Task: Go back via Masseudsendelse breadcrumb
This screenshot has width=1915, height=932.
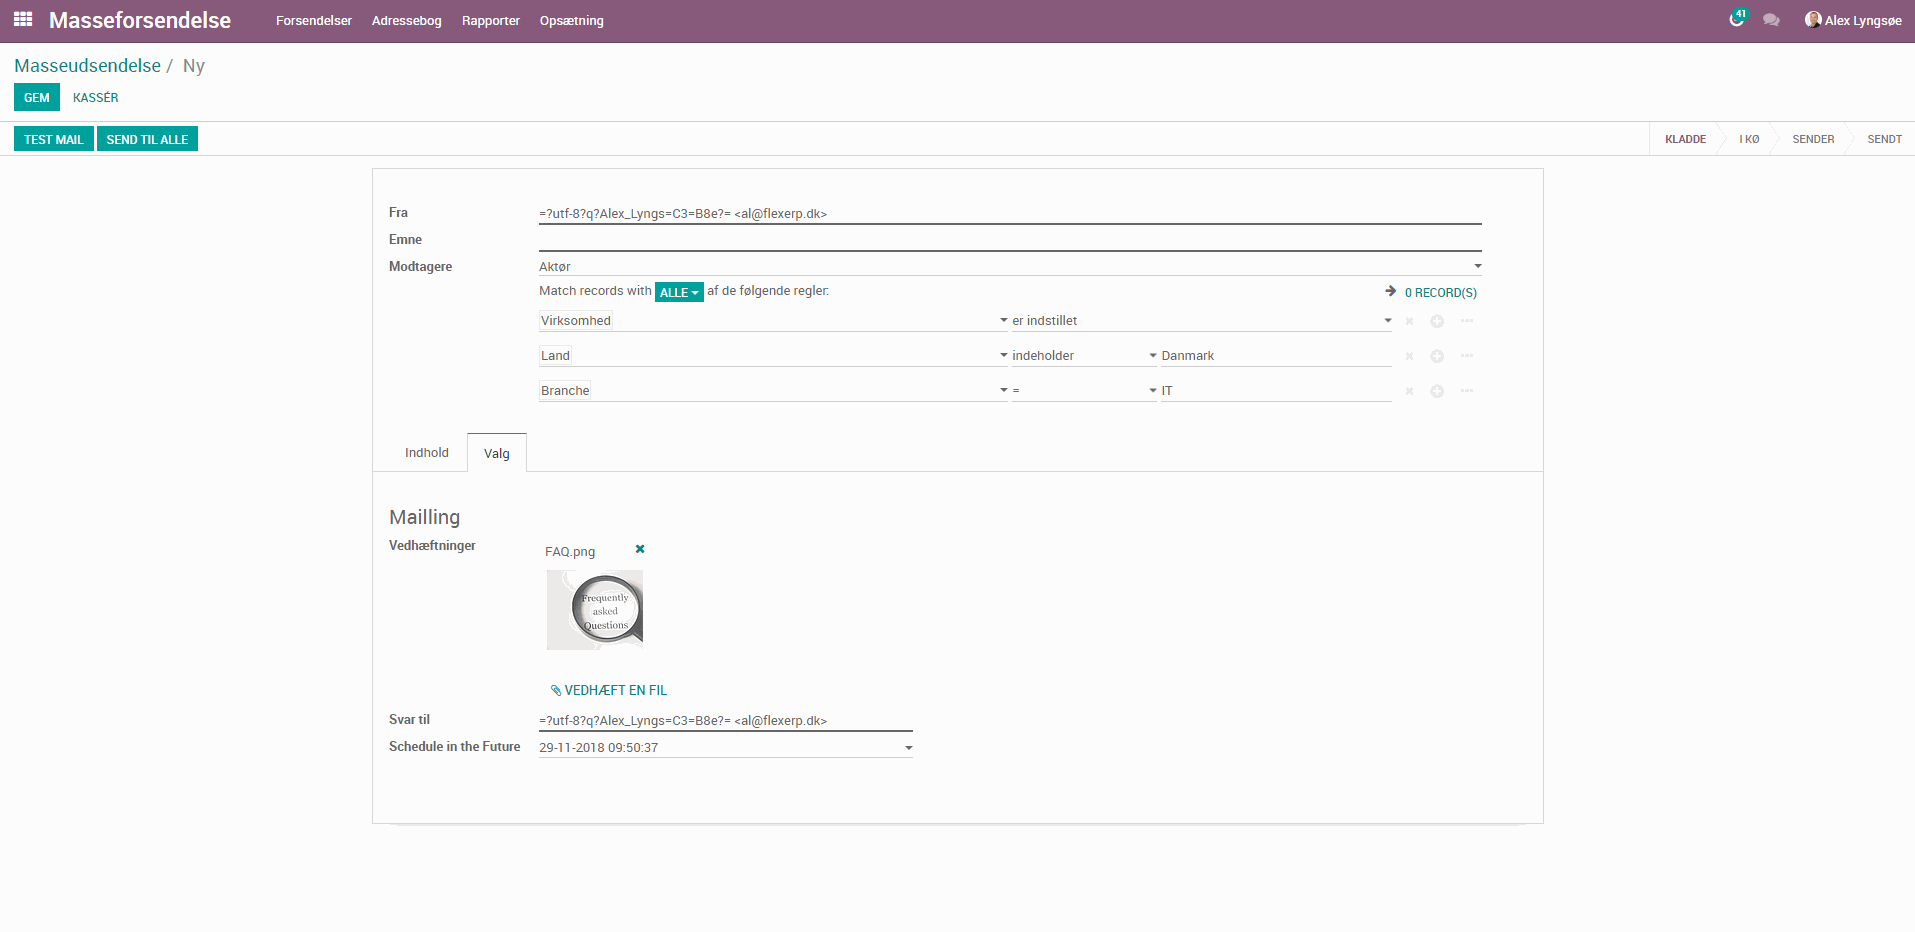Action: coord(87,66)
